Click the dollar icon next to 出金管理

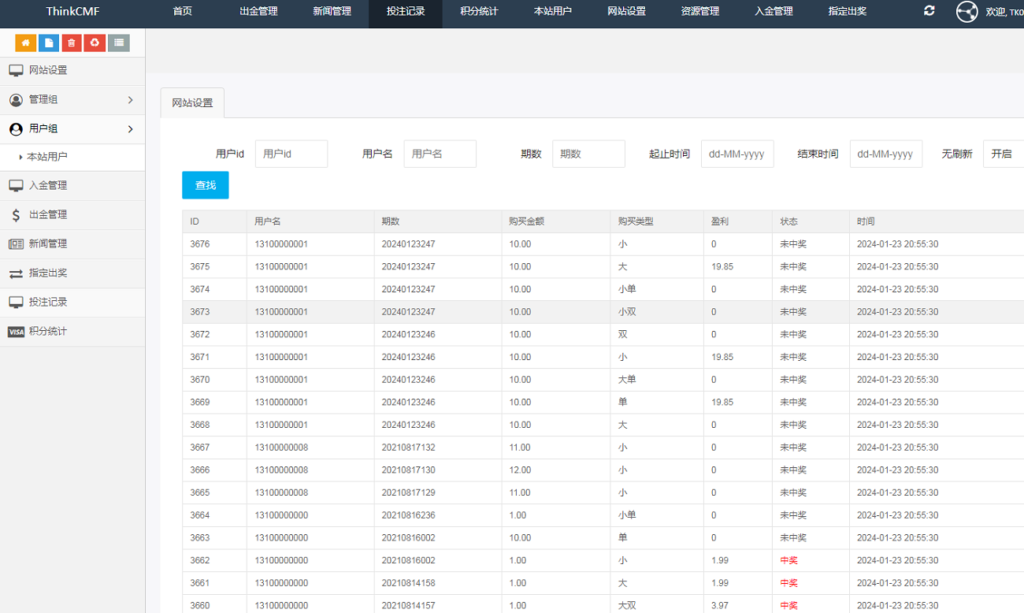tap(14, 213)
